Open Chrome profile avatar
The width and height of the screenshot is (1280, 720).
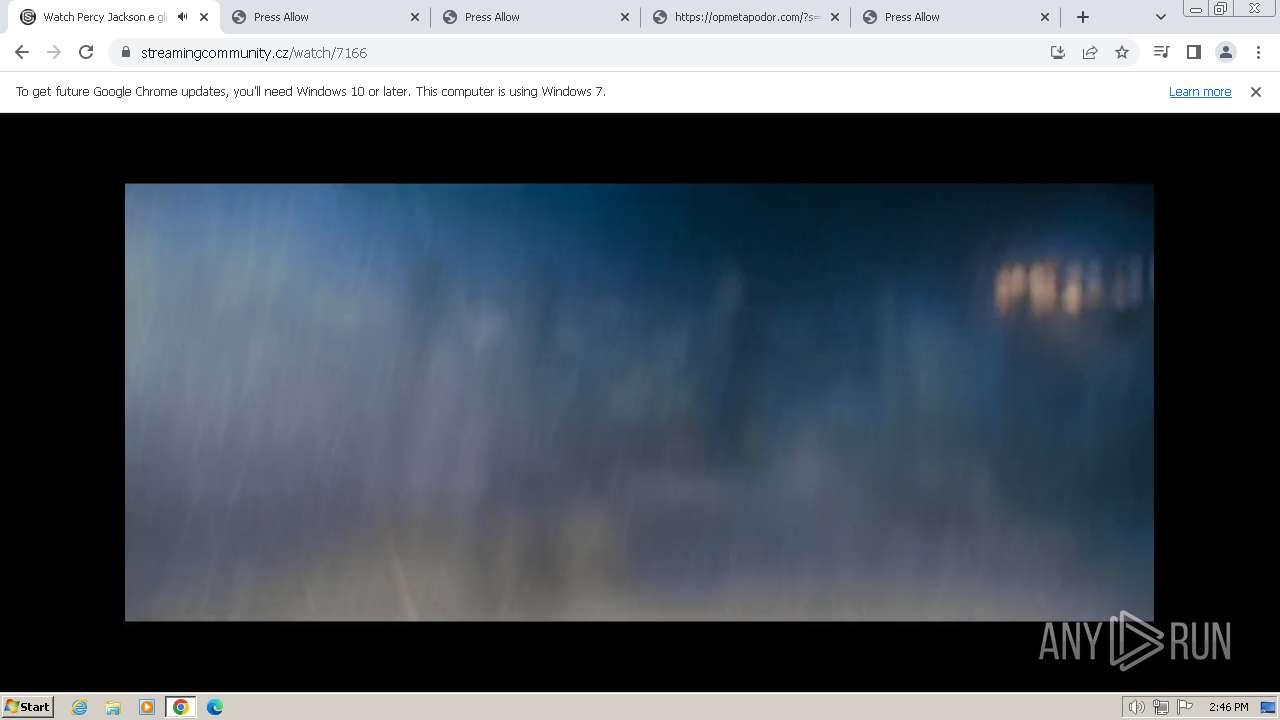point(1225,52)
